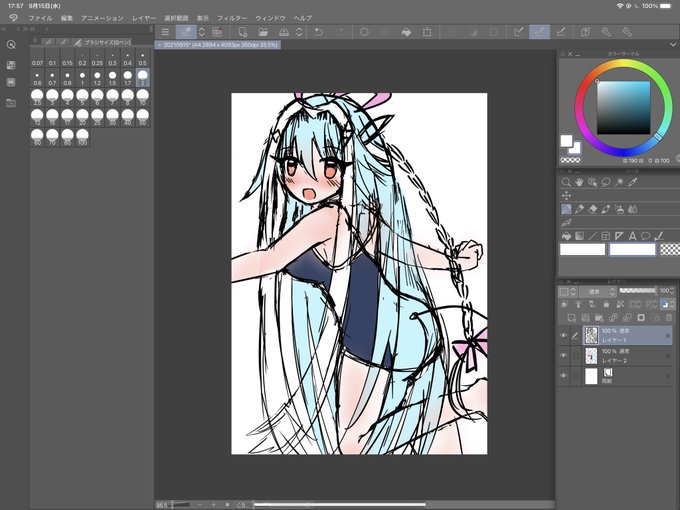Toggle the edit target box for レイヤー 2
This screenshot has width=680, height=510.
click(x=575, y=356)
